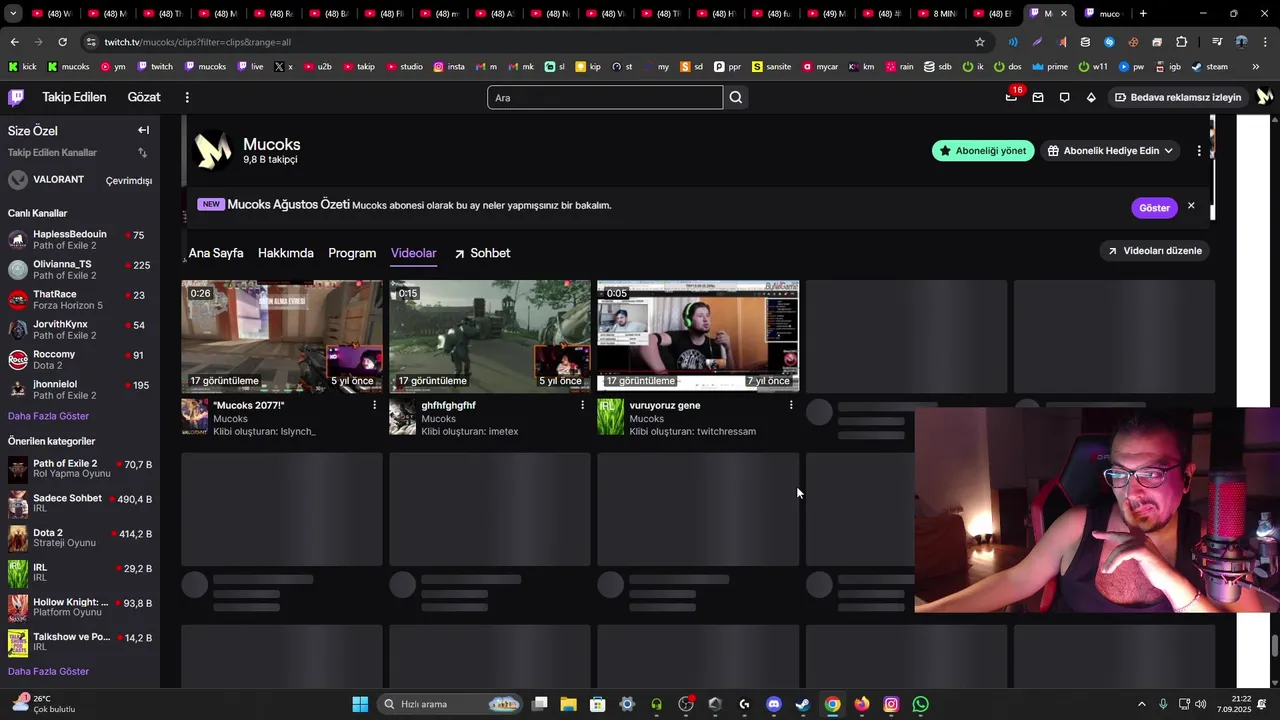Open WhatsApp from the taskbar

point(920,704)
